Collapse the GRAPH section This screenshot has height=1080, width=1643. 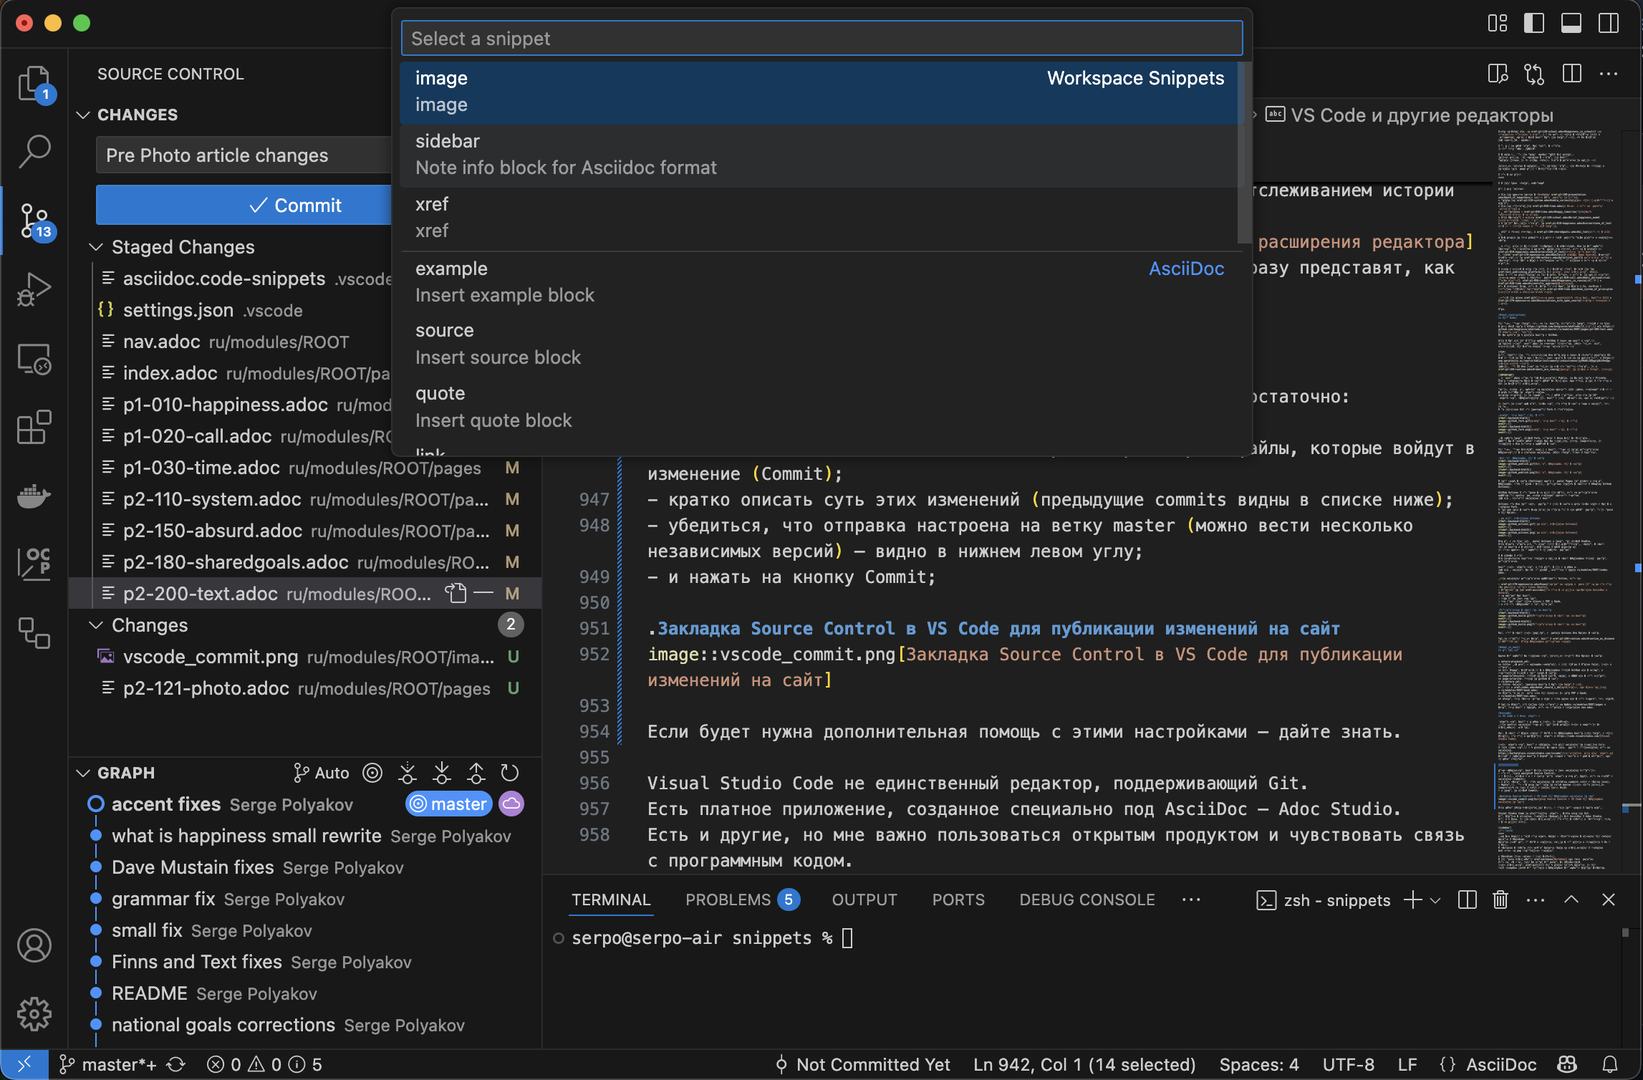83,772
